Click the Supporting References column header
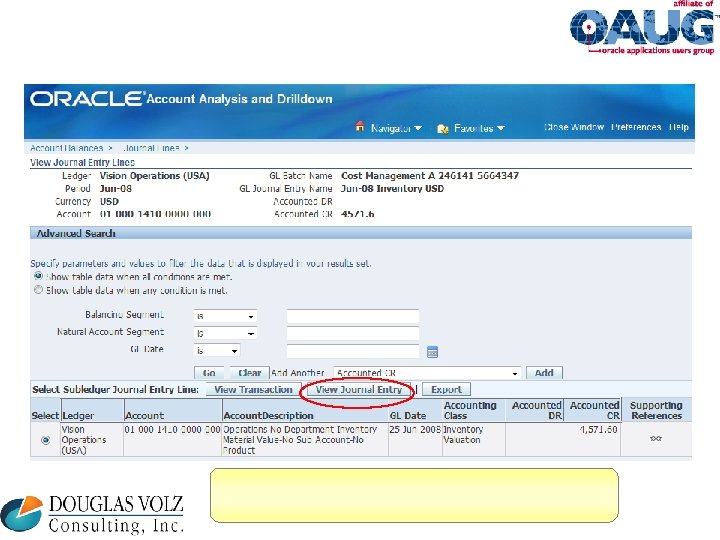This screenshot has width=720, height=540. click(x=656, y=411)
